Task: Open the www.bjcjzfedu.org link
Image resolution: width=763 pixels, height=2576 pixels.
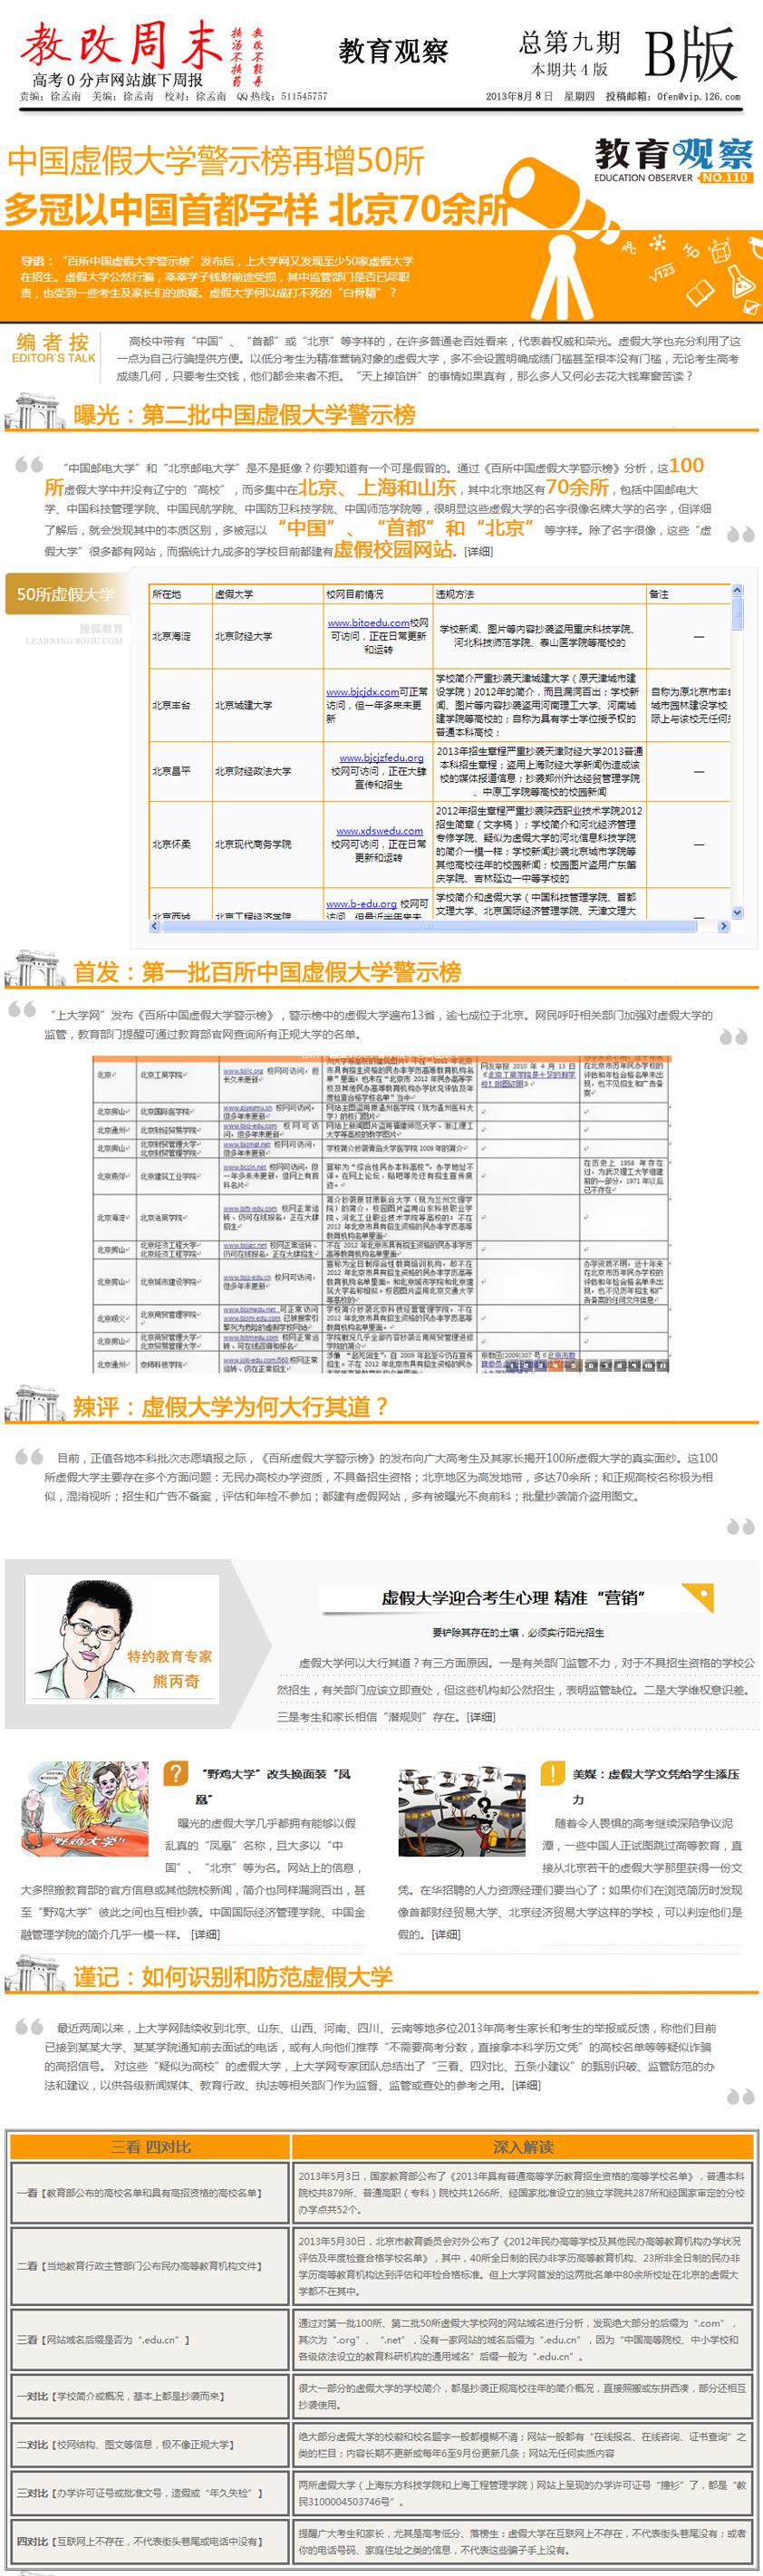Action: click(381, 758)
